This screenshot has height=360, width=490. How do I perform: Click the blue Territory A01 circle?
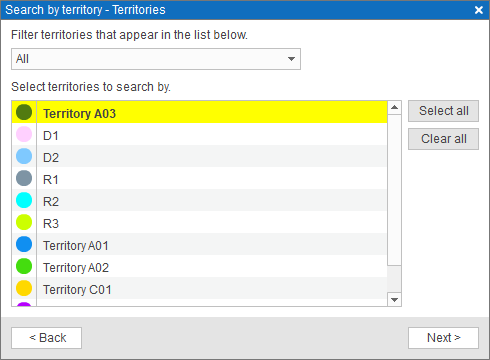(24, 244)
